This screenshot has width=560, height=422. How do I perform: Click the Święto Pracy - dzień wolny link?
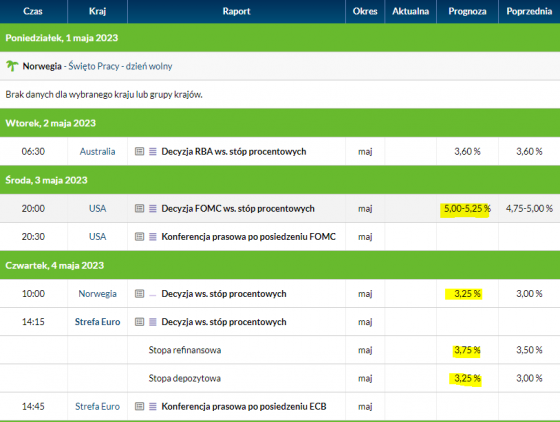click(x=120, y=66)
